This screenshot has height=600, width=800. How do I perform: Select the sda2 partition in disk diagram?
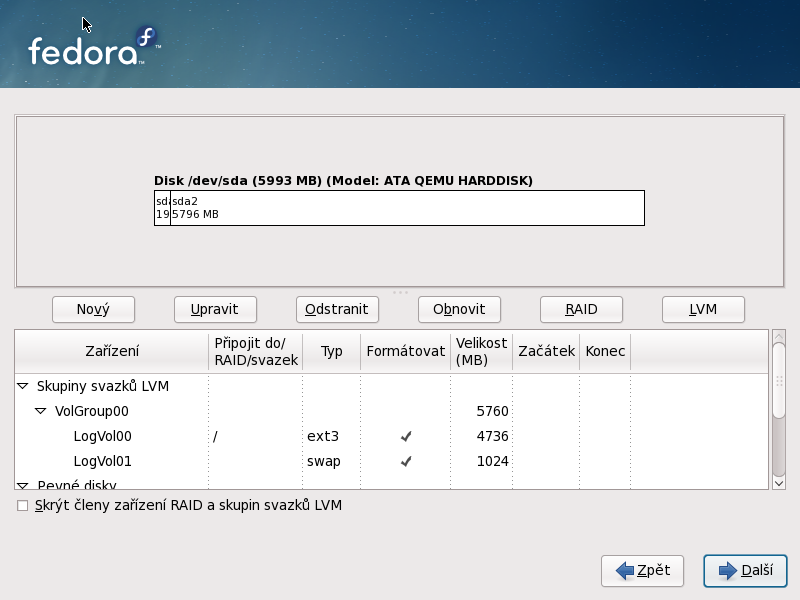[406, 208]
